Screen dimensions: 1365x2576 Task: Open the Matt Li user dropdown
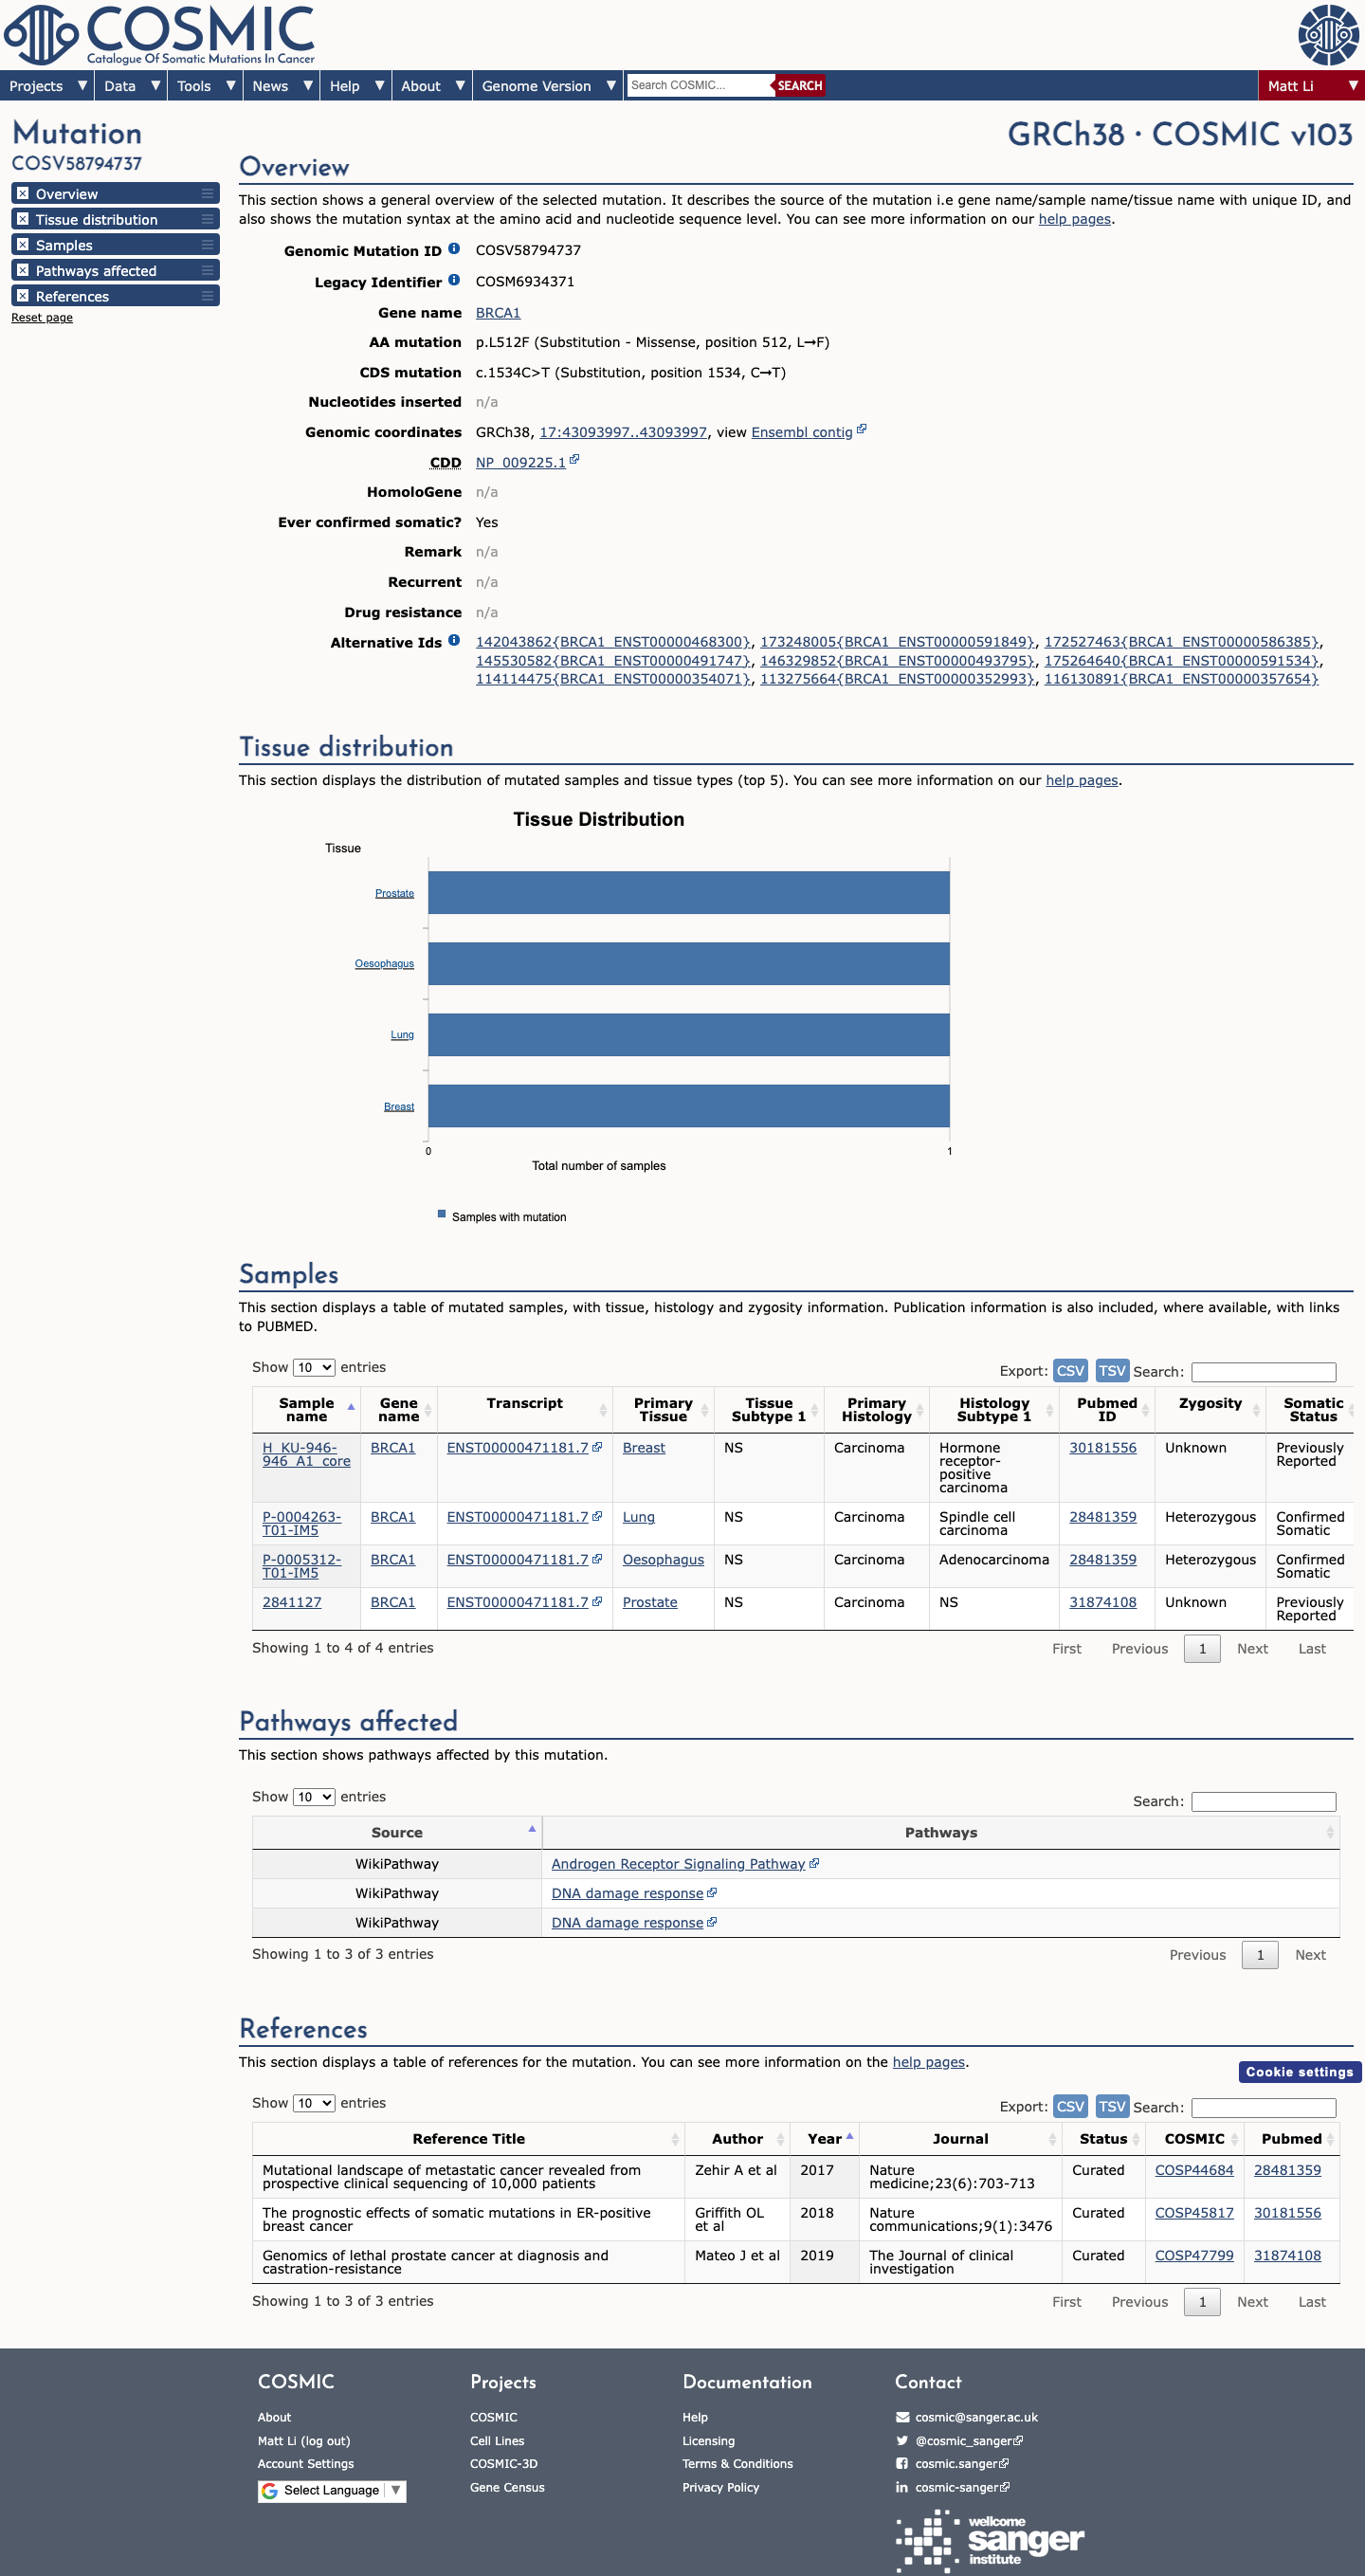coord(1311,86)
